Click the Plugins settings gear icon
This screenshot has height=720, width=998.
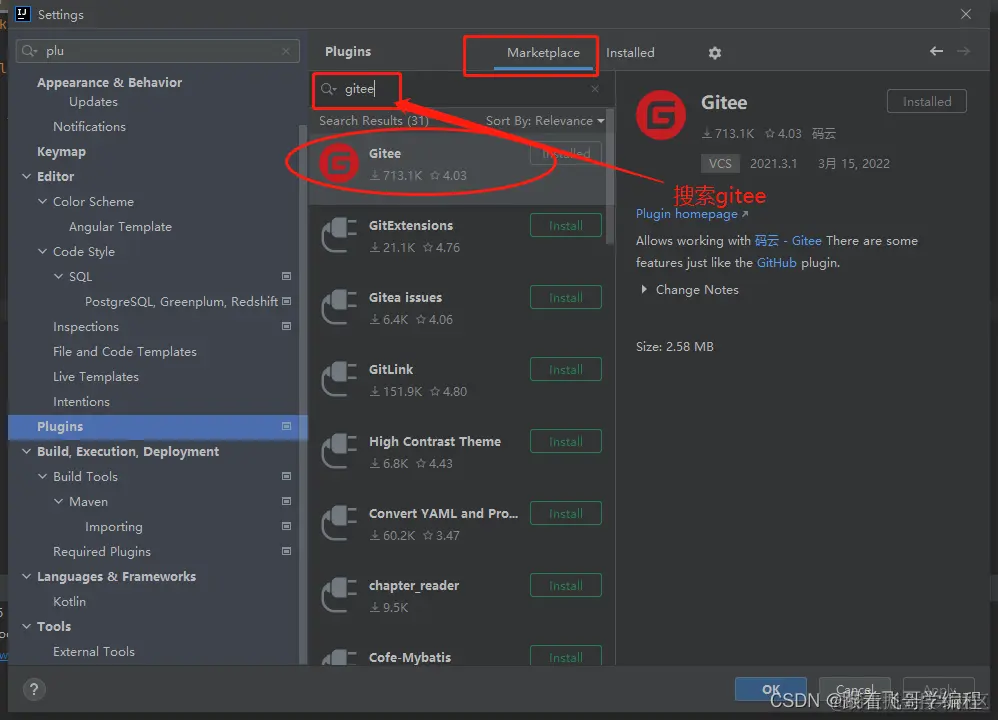(715, 53)
